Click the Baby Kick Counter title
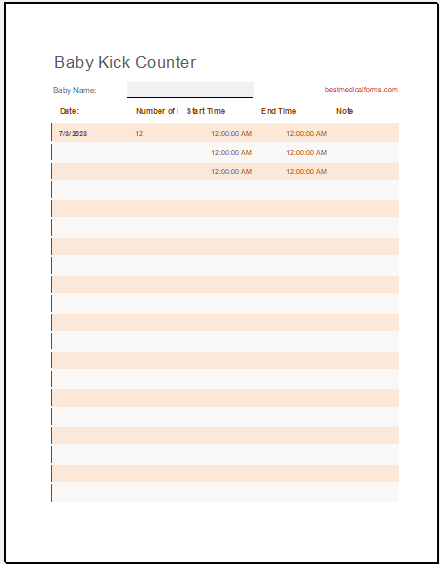 (x=125, y=63)
